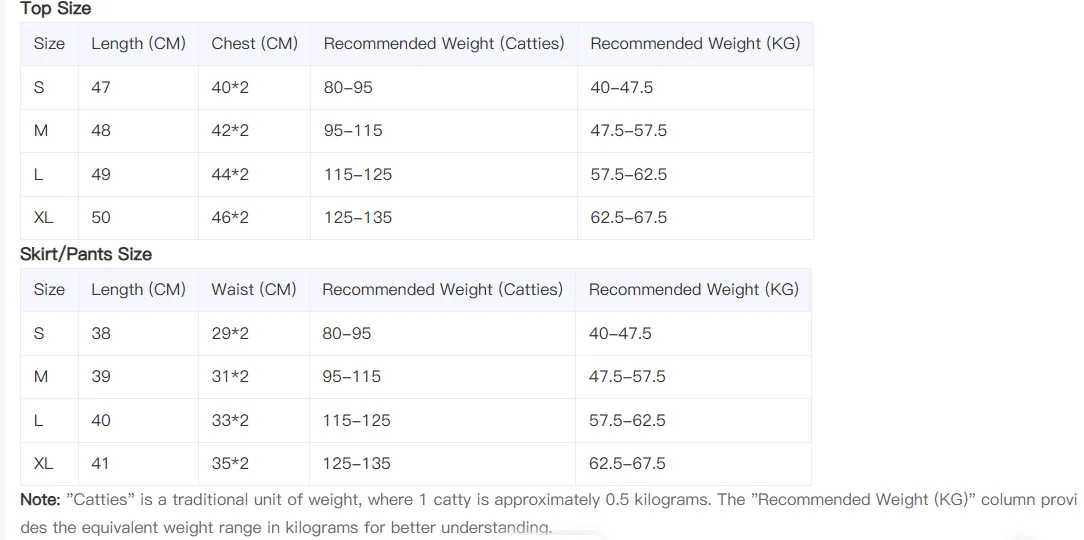Select Length (CM) header in Top table
This screenshot has height=540, width=1084.
(x=138, y=44)
